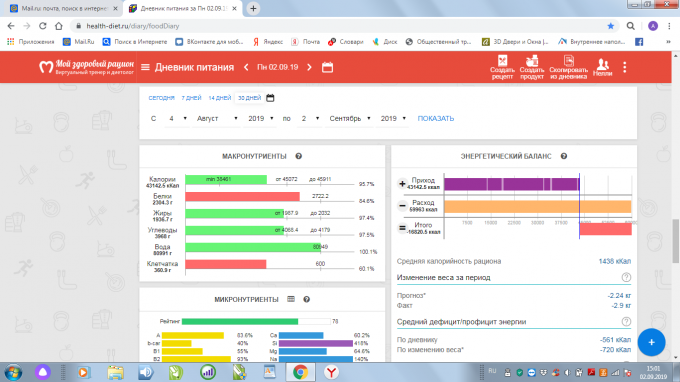The width and height of the screenshot is (680, 382).
Task: Open three-dot more options in red header
Action: coord(624,67)
